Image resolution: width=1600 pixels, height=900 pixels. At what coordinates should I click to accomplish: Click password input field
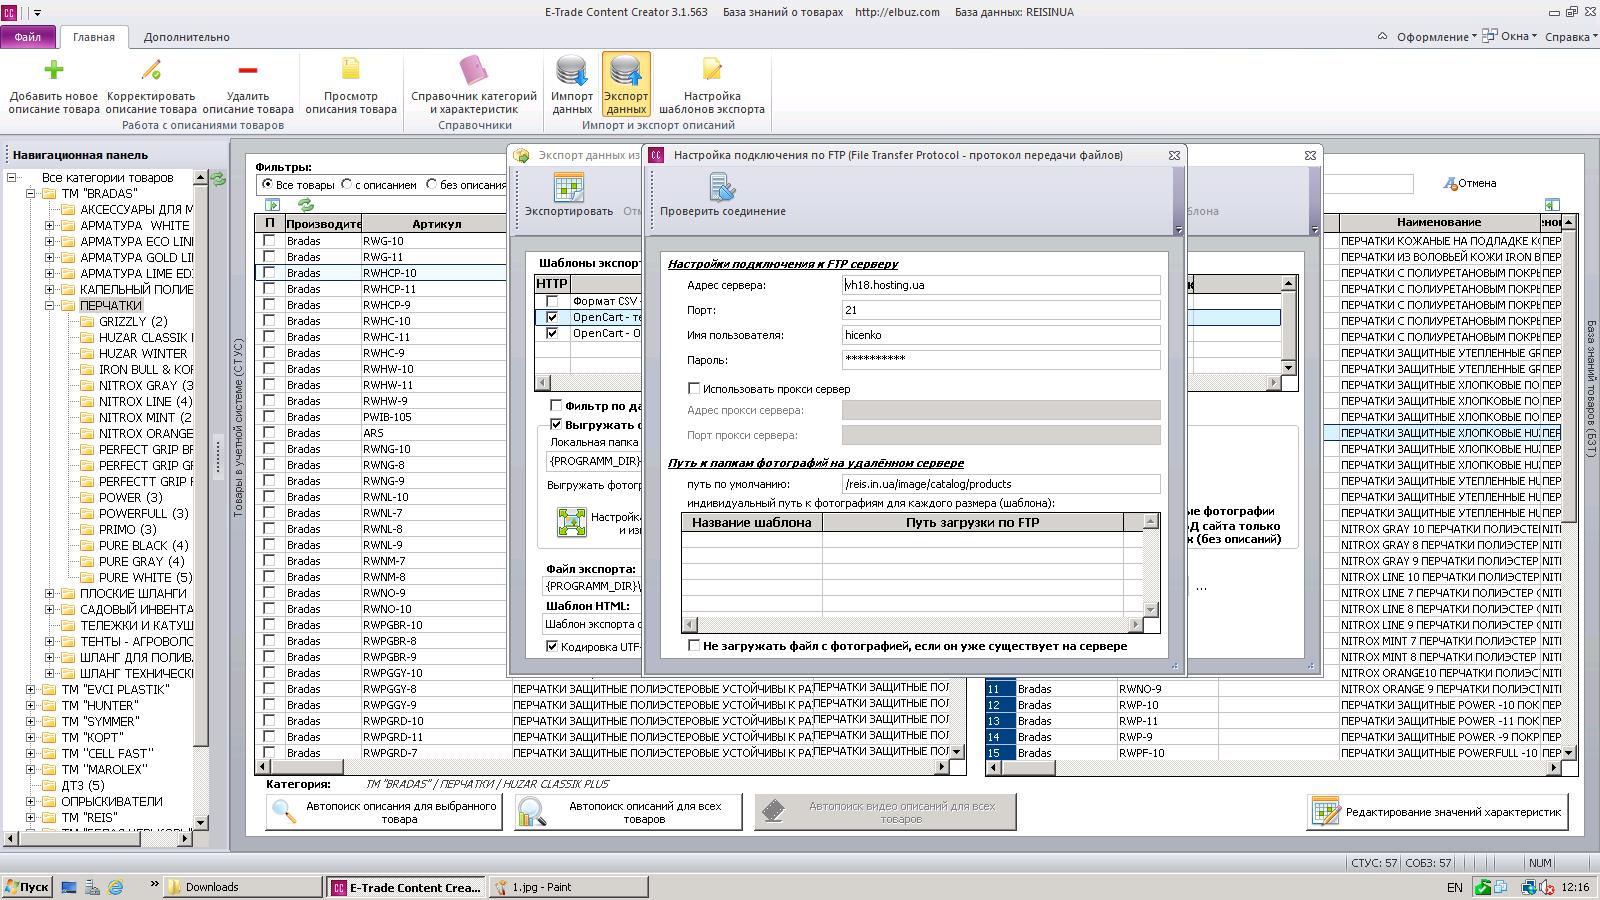click(1001, 360)
